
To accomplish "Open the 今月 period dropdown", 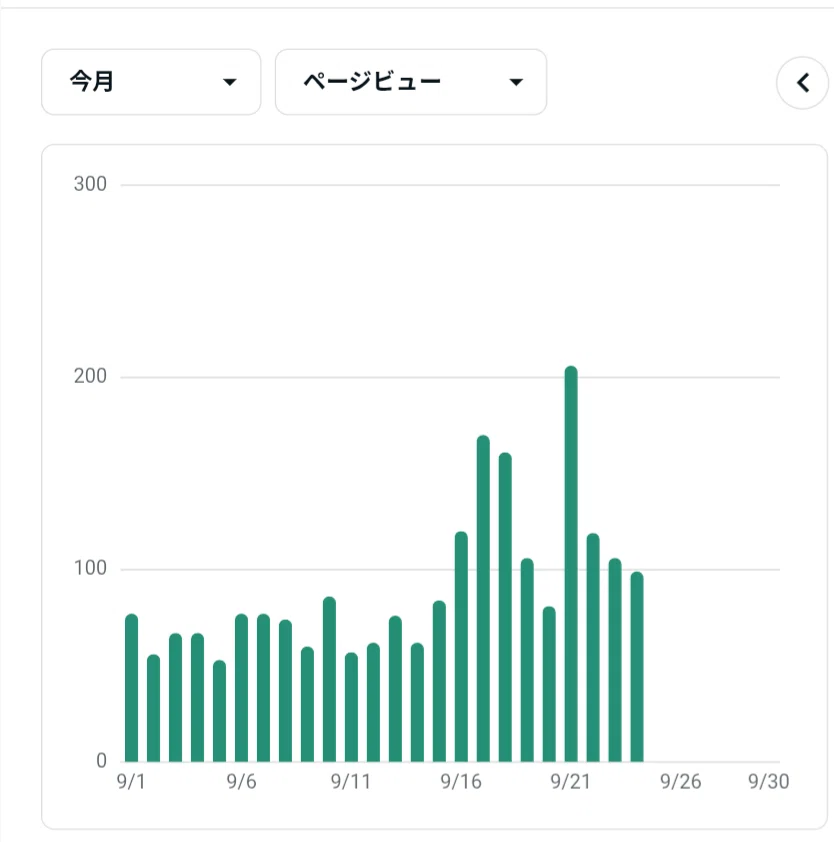I will point(151,82).
